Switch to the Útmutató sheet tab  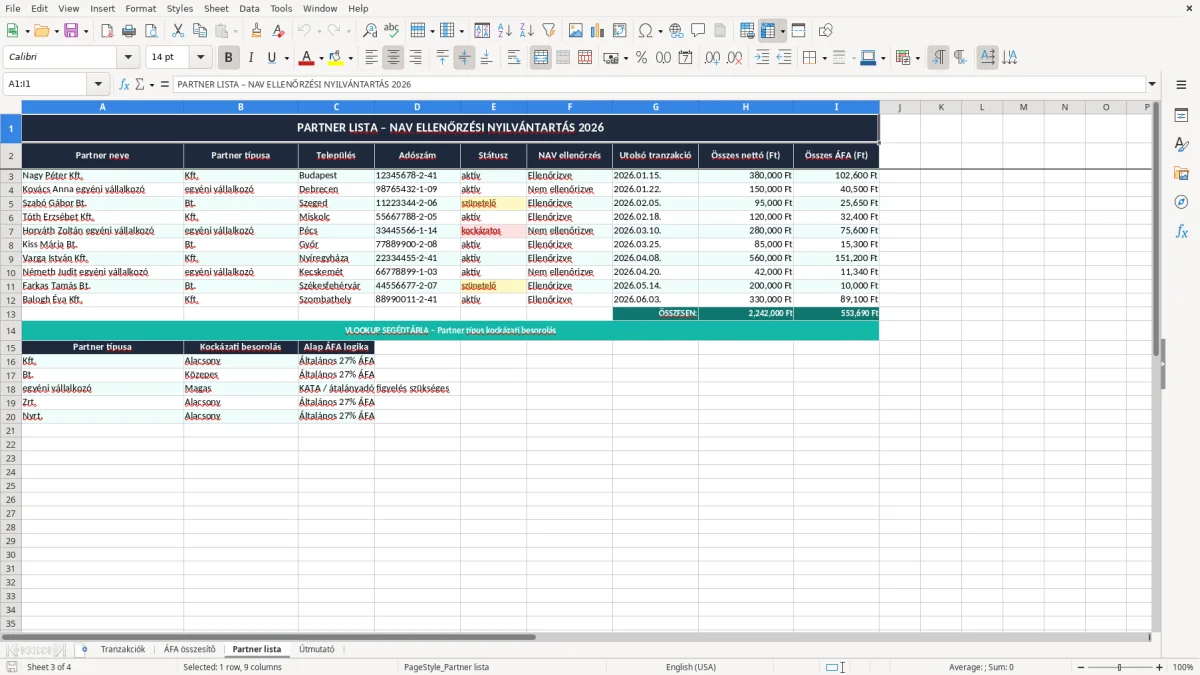point(317,649)
